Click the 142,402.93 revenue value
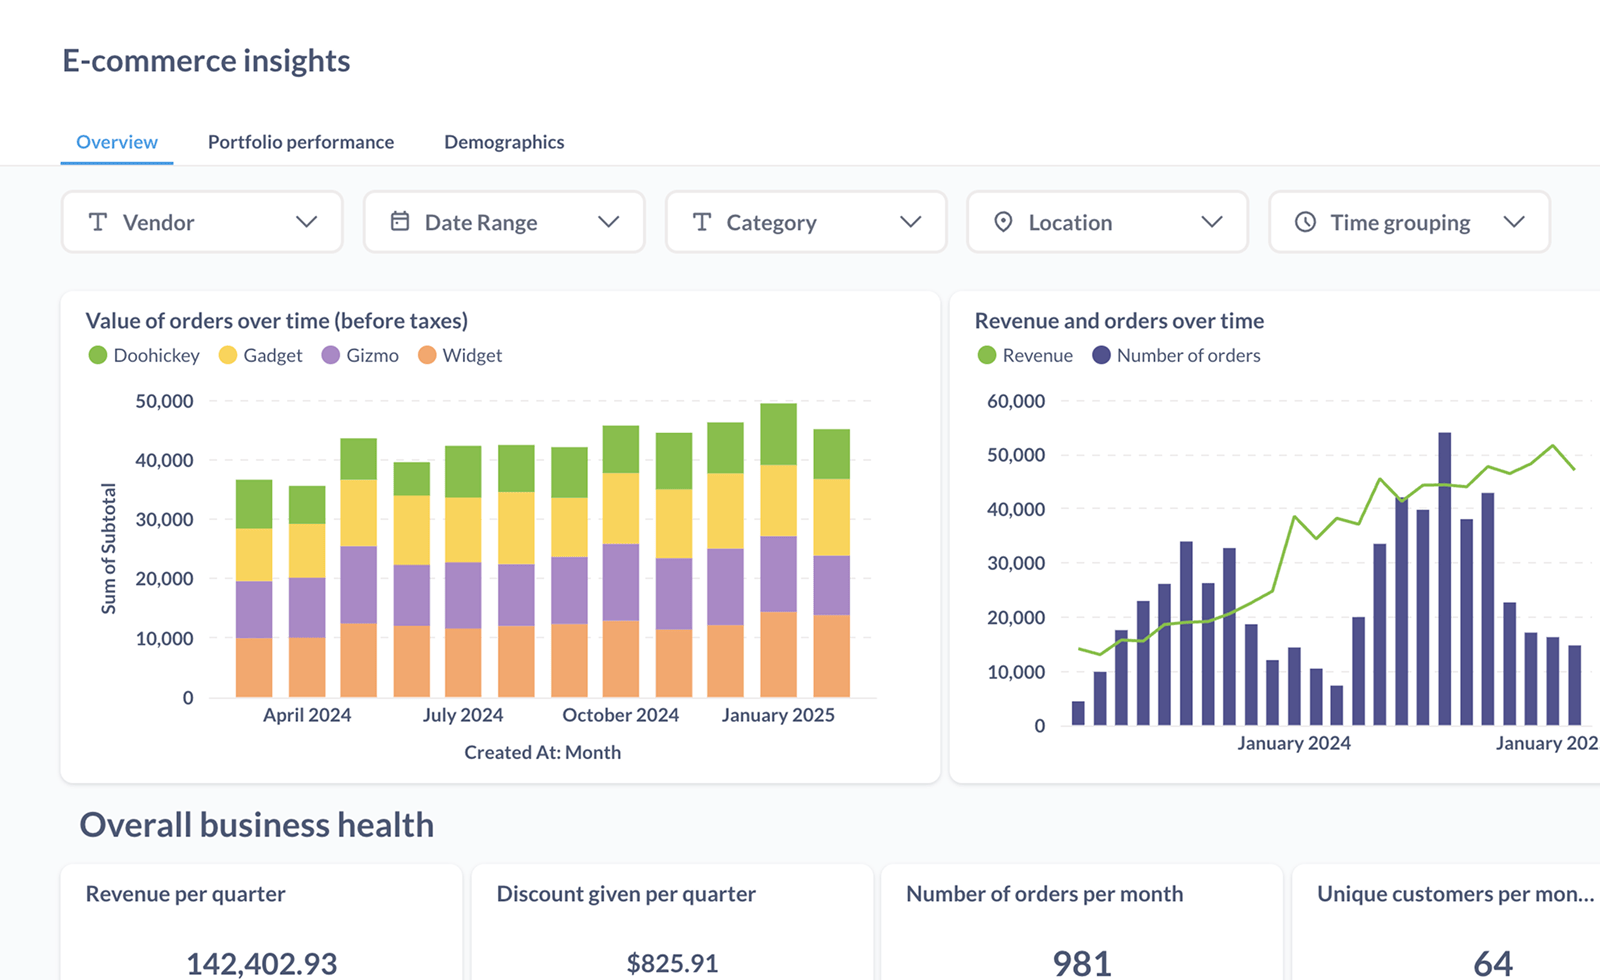Screen dimensions: 1600x980 [262, 964]
